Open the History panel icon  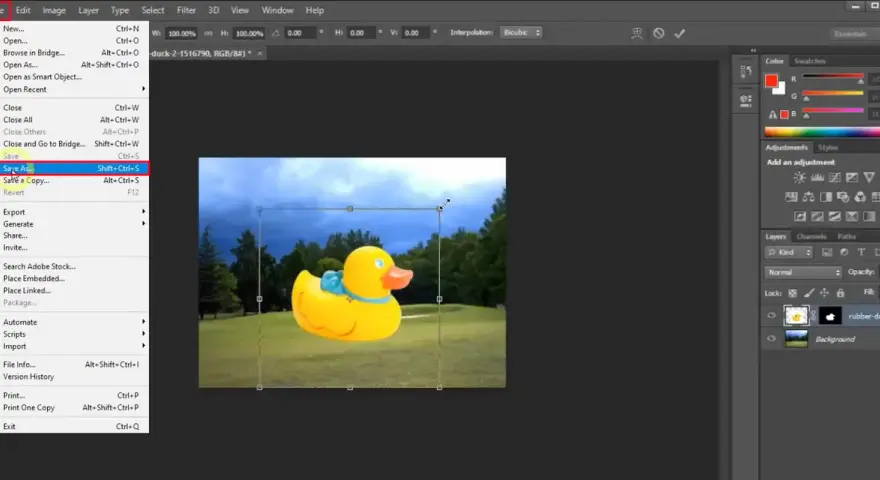coord(746,71)
